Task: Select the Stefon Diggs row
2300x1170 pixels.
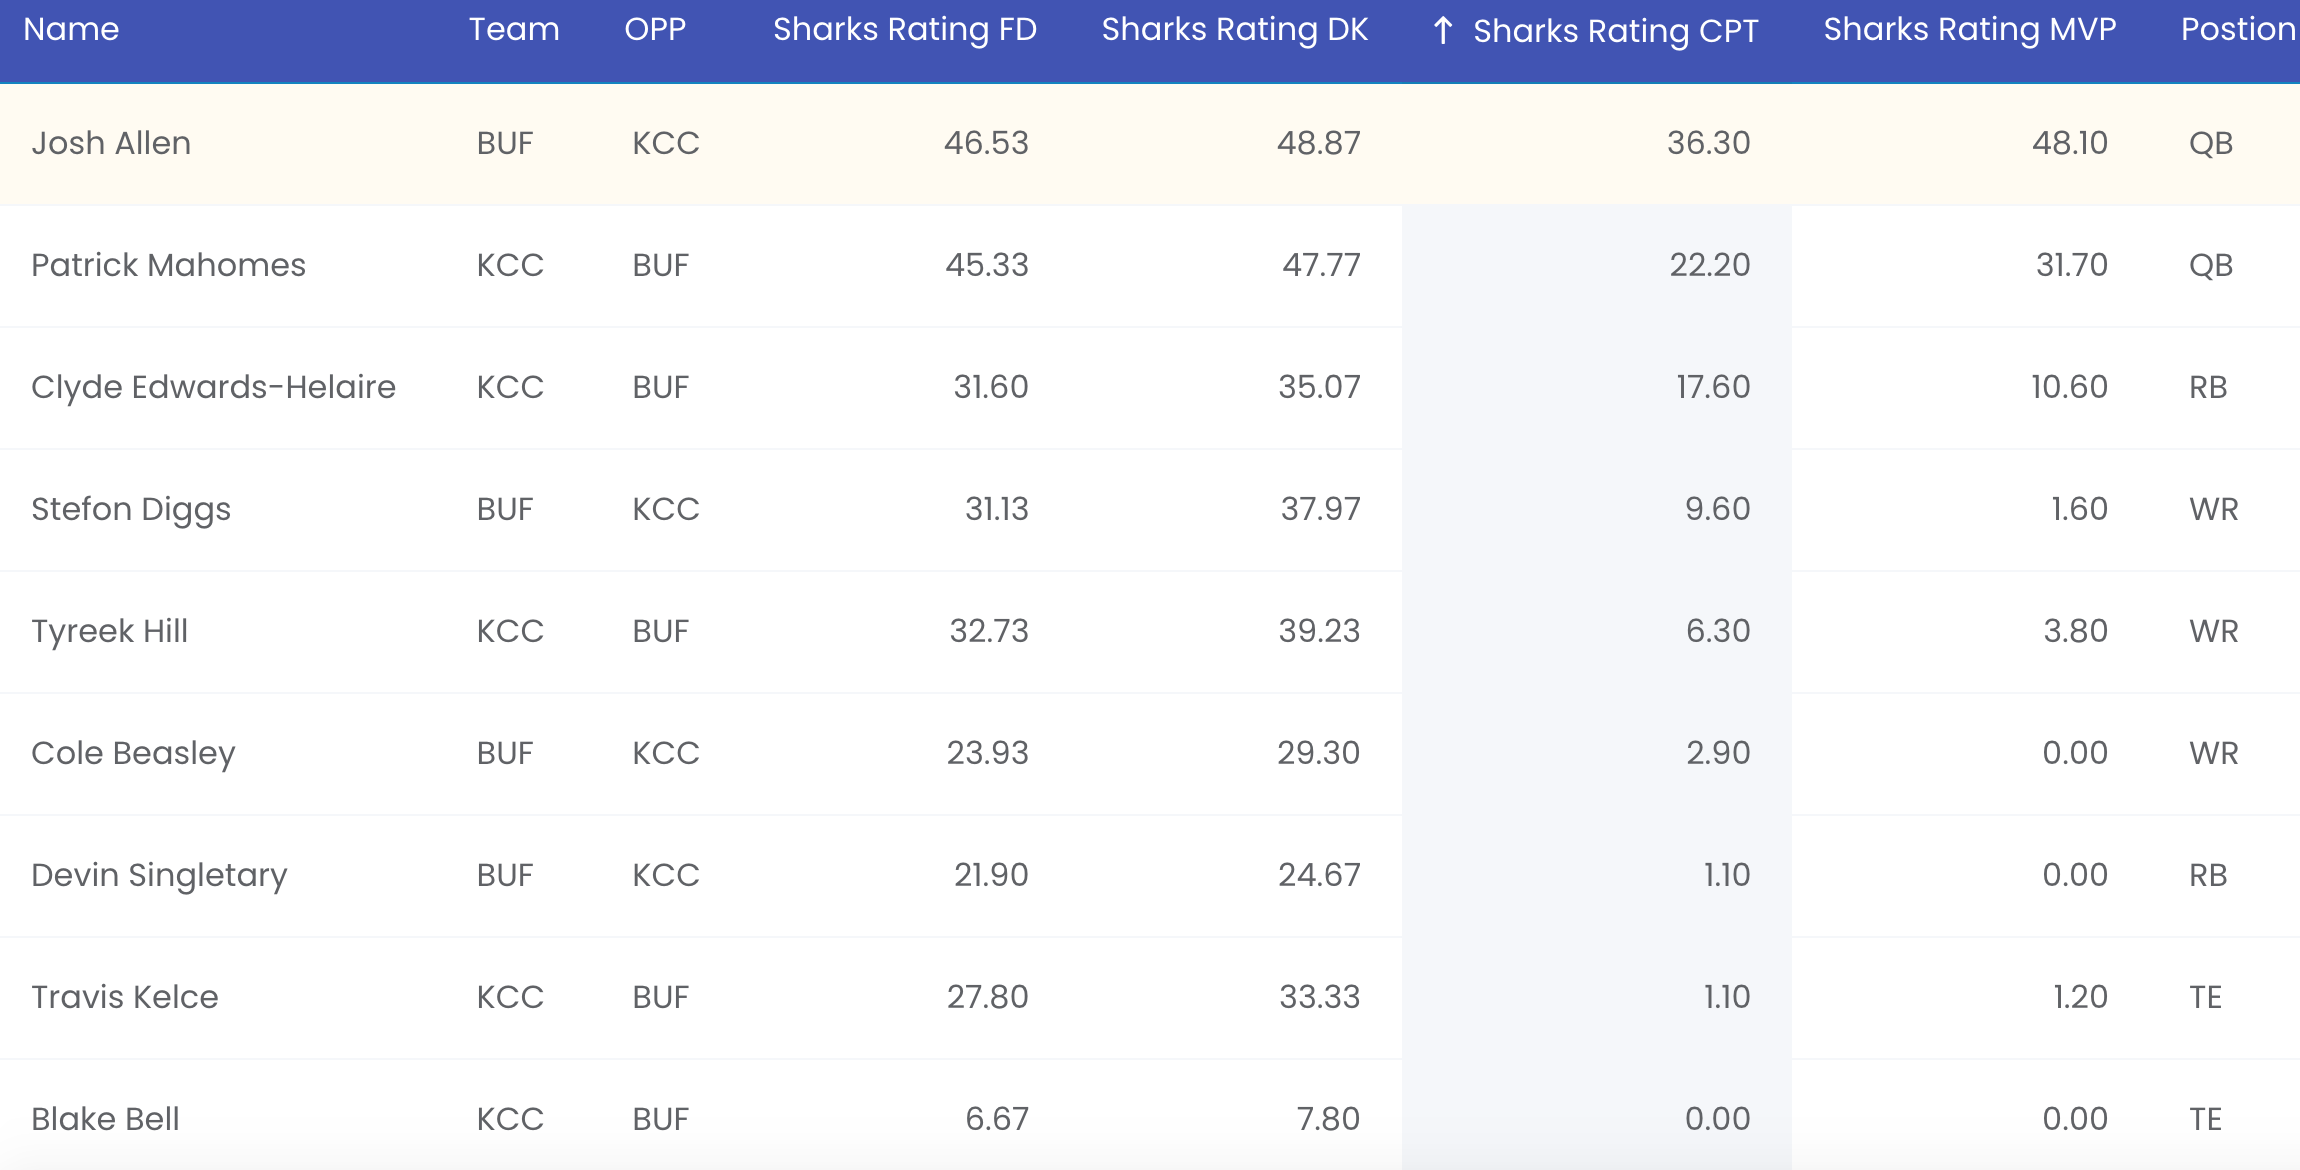Action: [1150, 510]
